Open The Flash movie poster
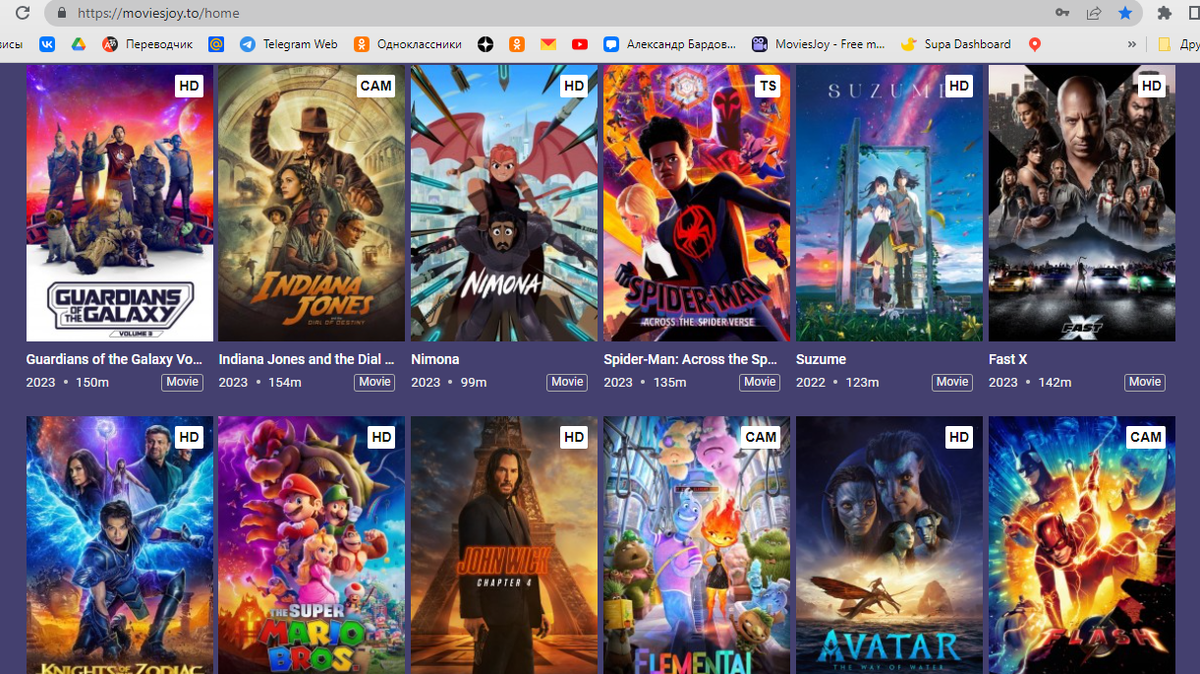This screenshot has height=674, width=1200. click(x=1081, y=545)
